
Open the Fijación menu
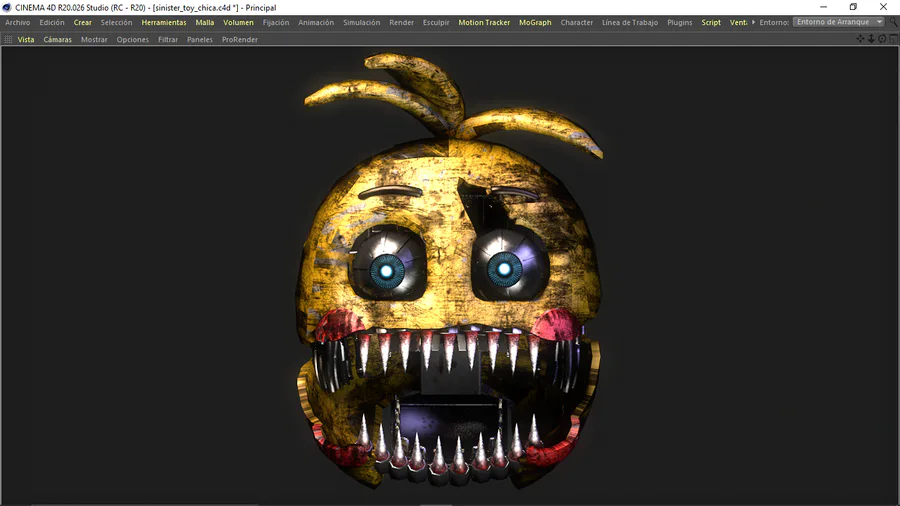pos(276,22)
